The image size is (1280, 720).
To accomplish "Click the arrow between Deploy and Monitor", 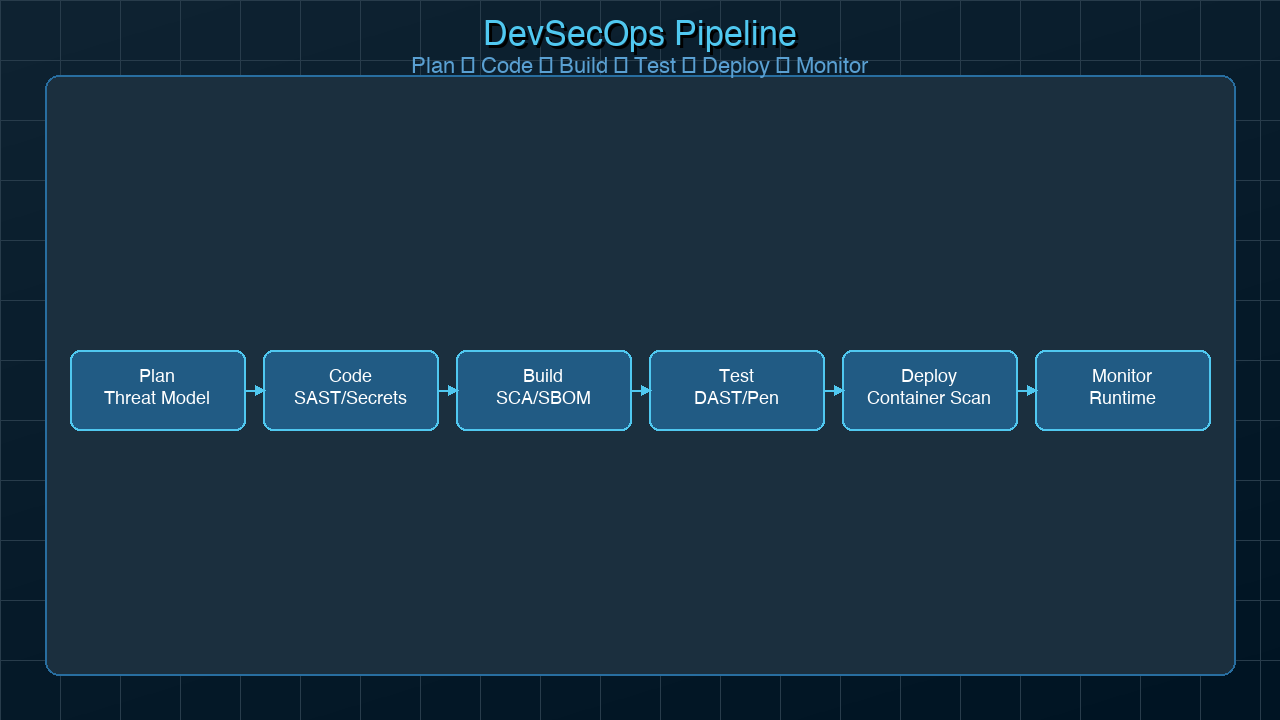I will 1025,390.
